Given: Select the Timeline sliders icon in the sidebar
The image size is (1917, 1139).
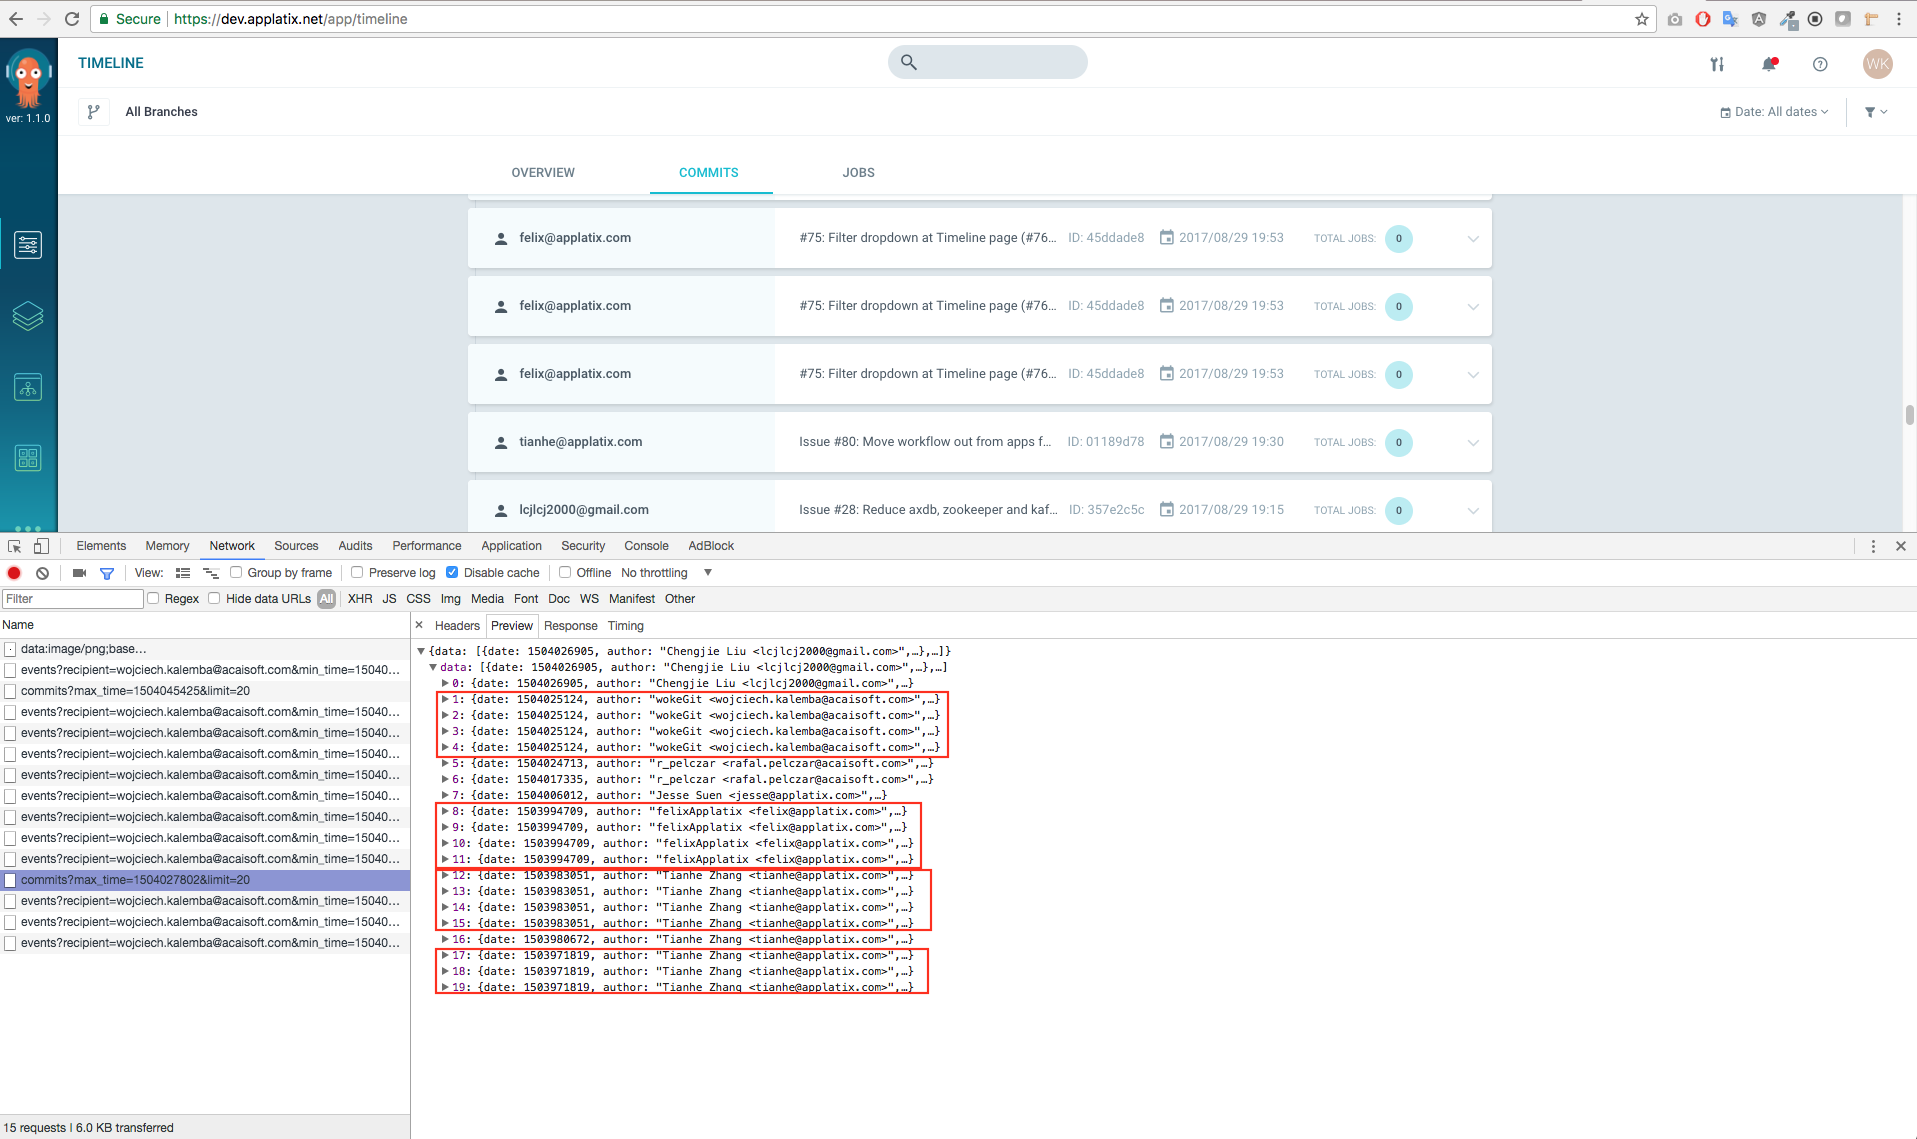Looking at the screenshot, I should coord(28,243).
